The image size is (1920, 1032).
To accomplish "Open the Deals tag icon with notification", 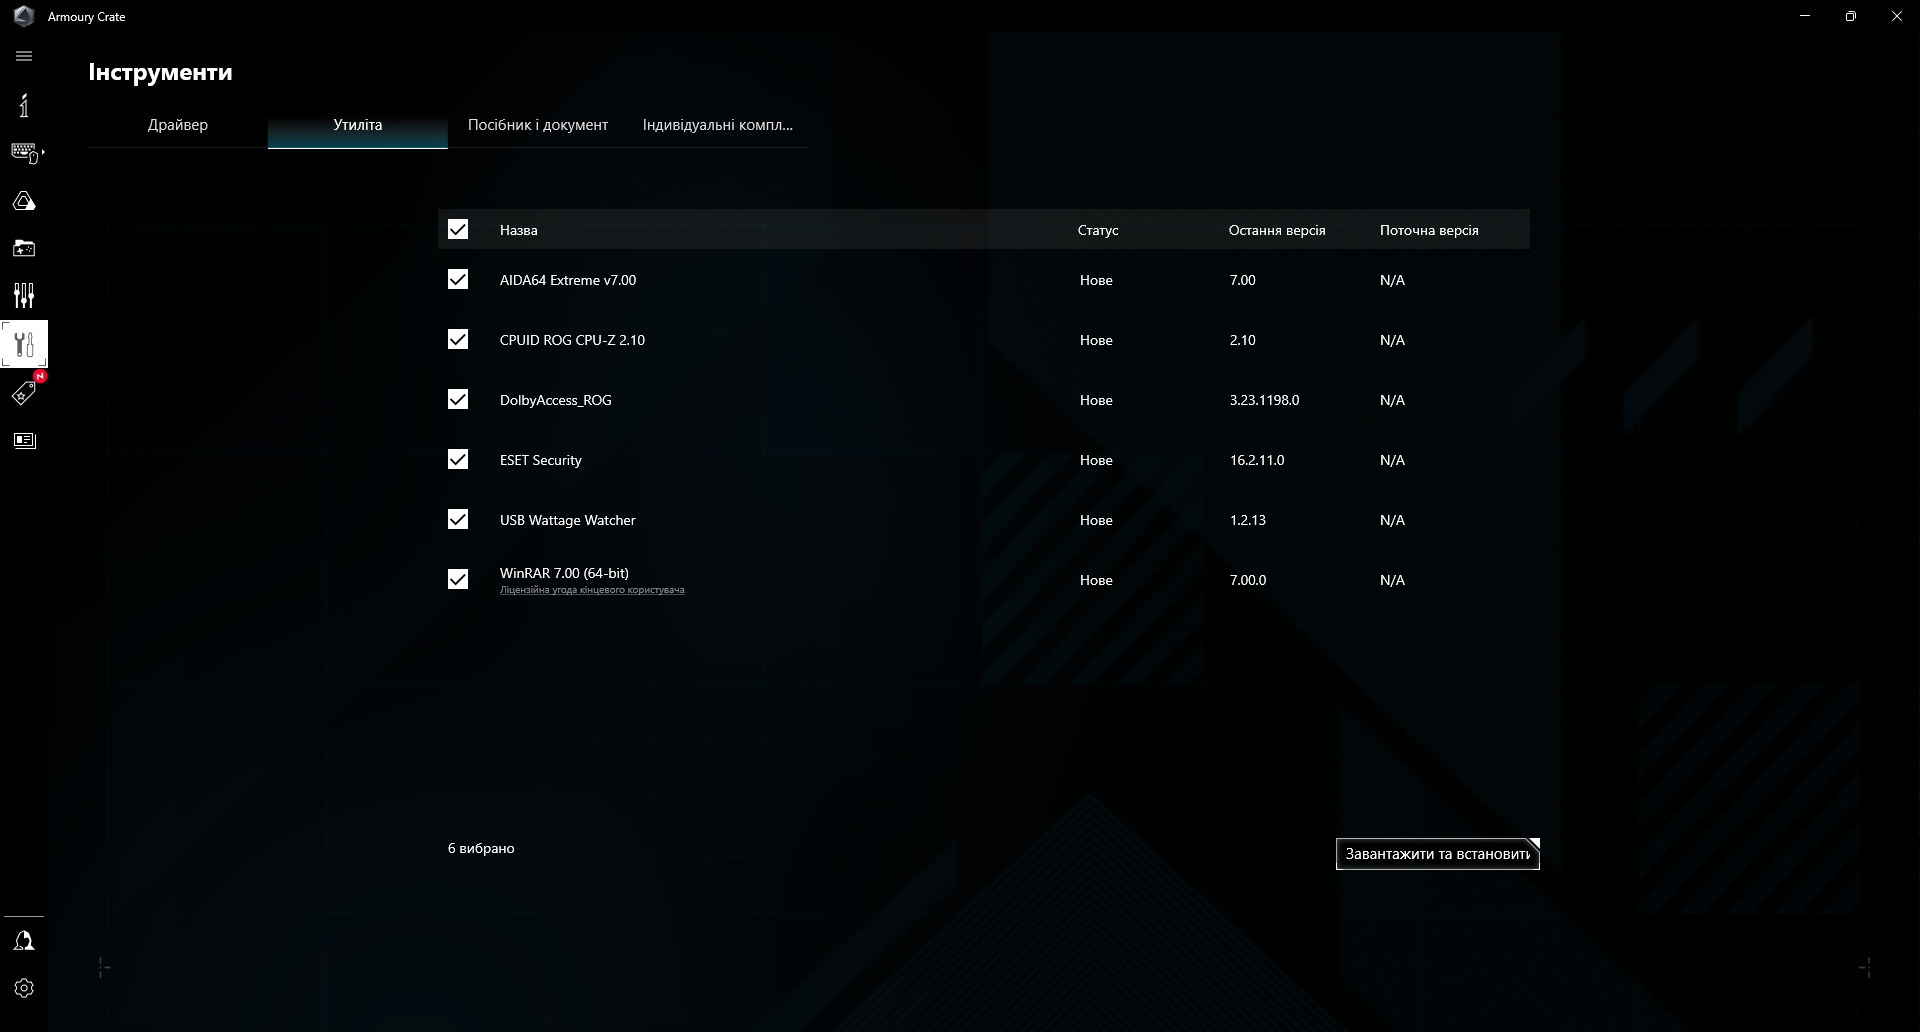I will click(24, 392).
